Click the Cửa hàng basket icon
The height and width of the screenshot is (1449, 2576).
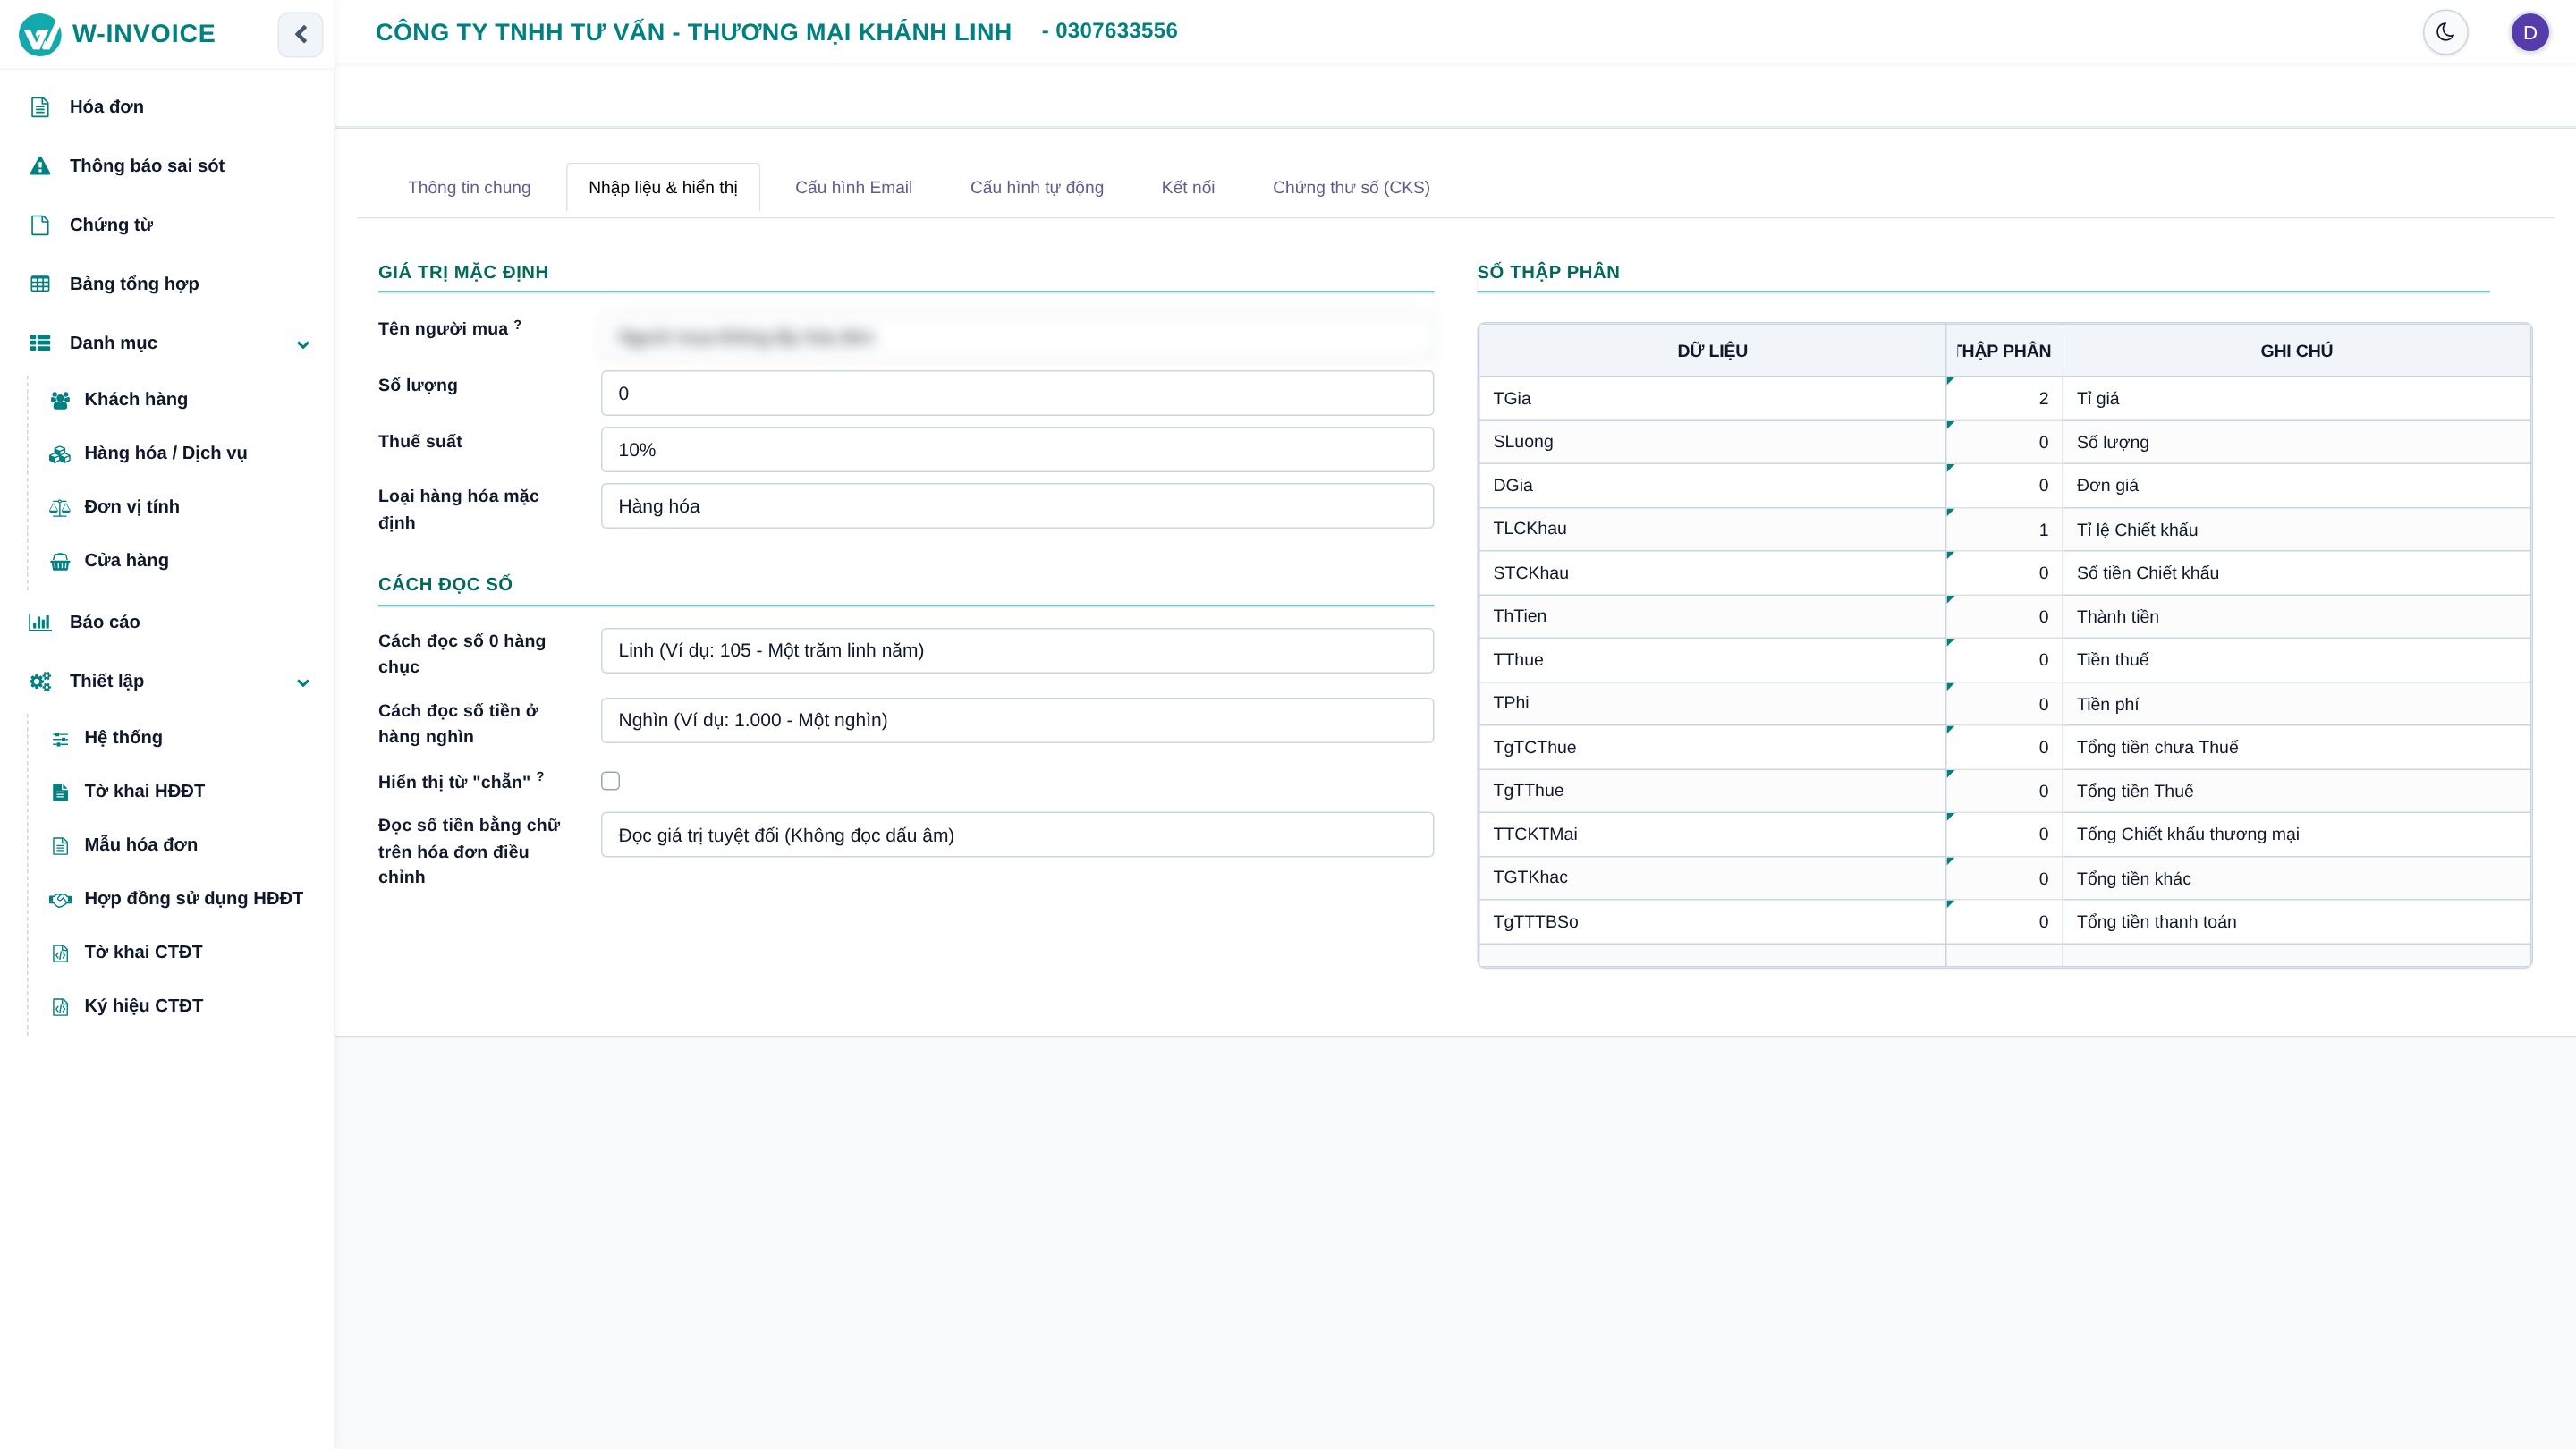[60, 562]
